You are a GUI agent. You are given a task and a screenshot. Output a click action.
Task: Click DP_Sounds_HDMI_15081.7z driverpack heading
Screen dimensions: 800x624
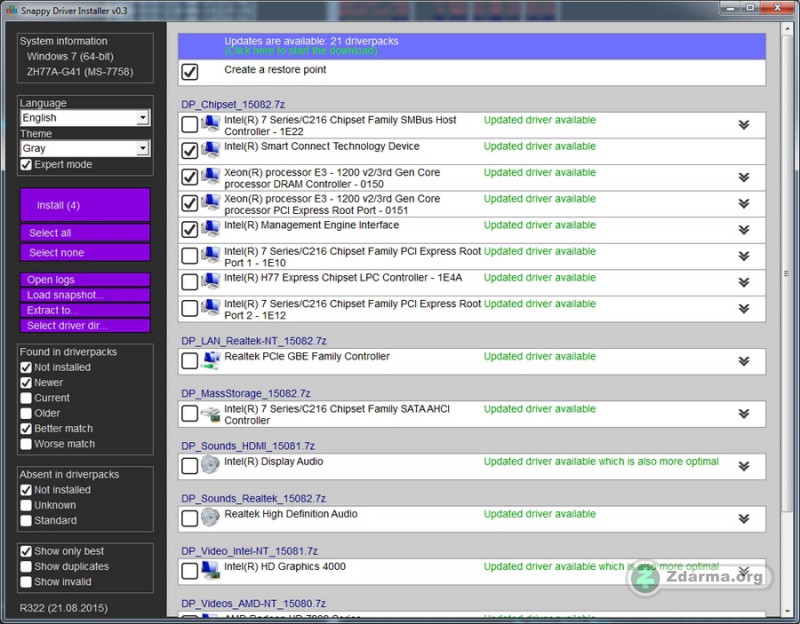point(248,446)
